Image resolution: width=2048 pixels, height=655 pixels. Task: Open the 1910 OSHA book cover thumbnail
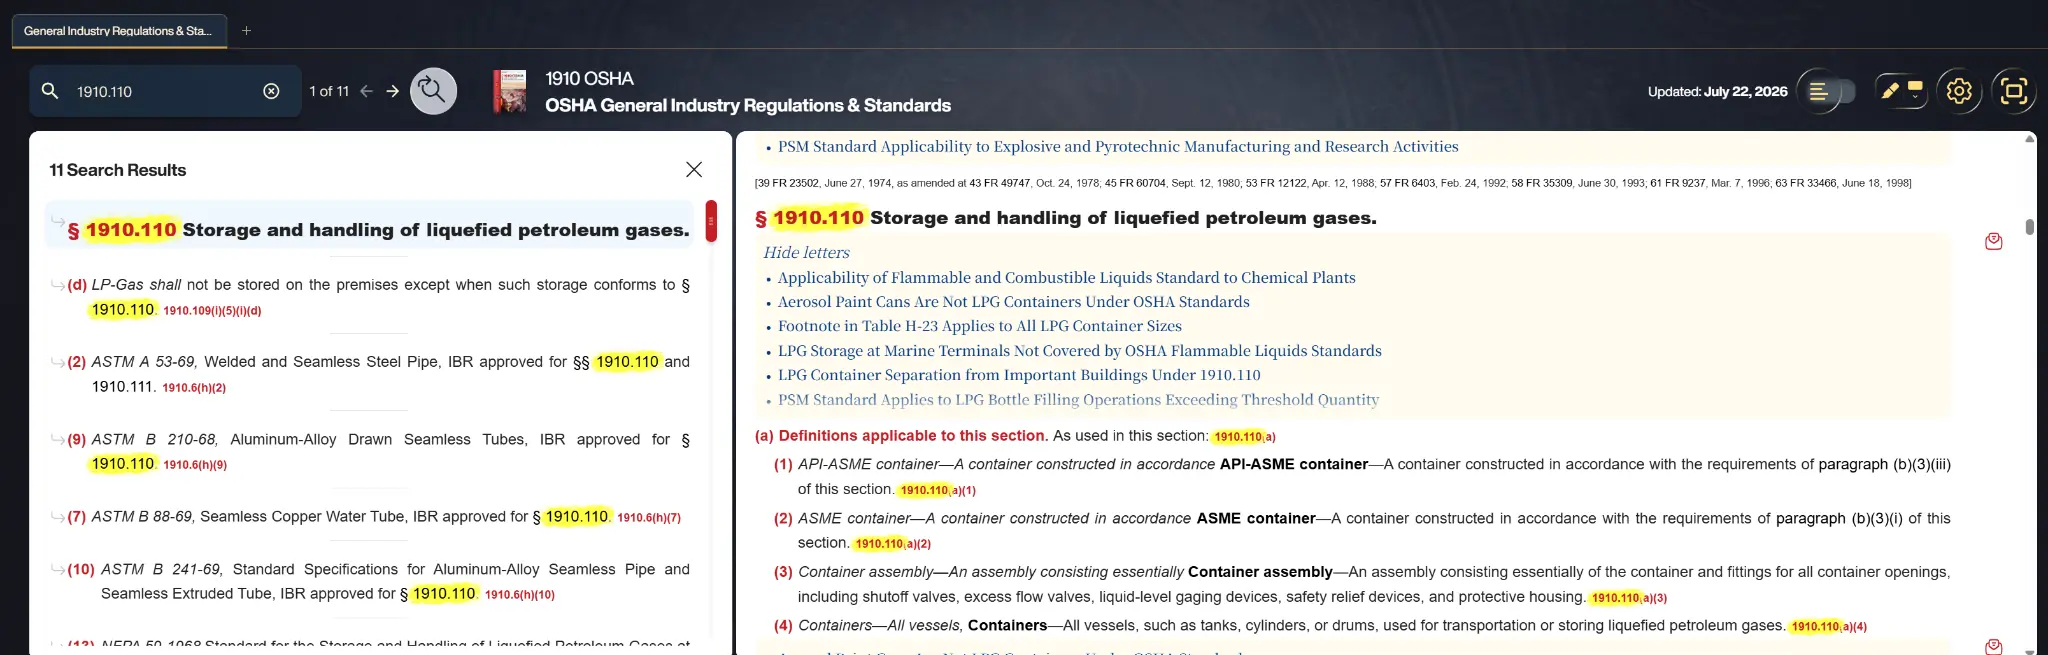pyautogui.click(x=510, y=91)
